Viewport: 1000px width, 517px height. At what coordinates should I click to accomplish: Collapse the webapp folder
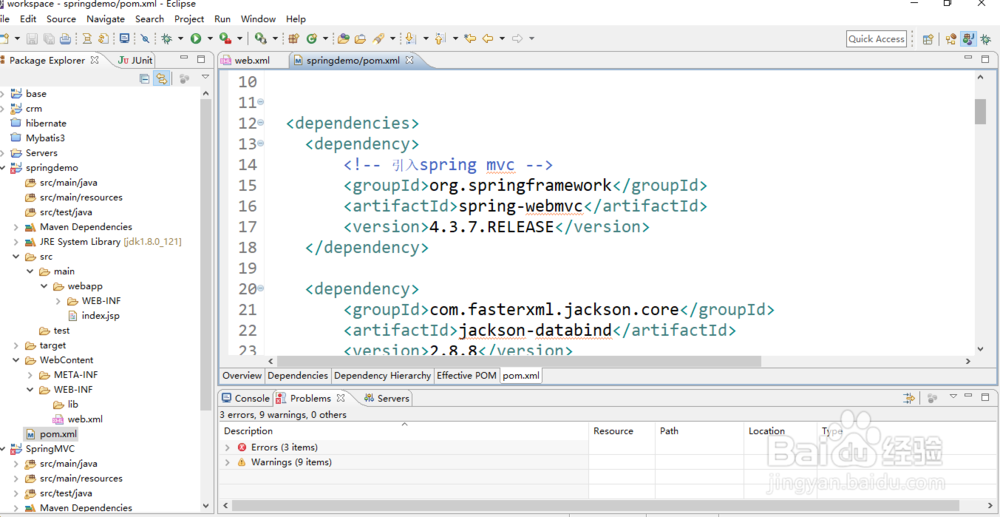pyautogui.click(x=44, y=286)
